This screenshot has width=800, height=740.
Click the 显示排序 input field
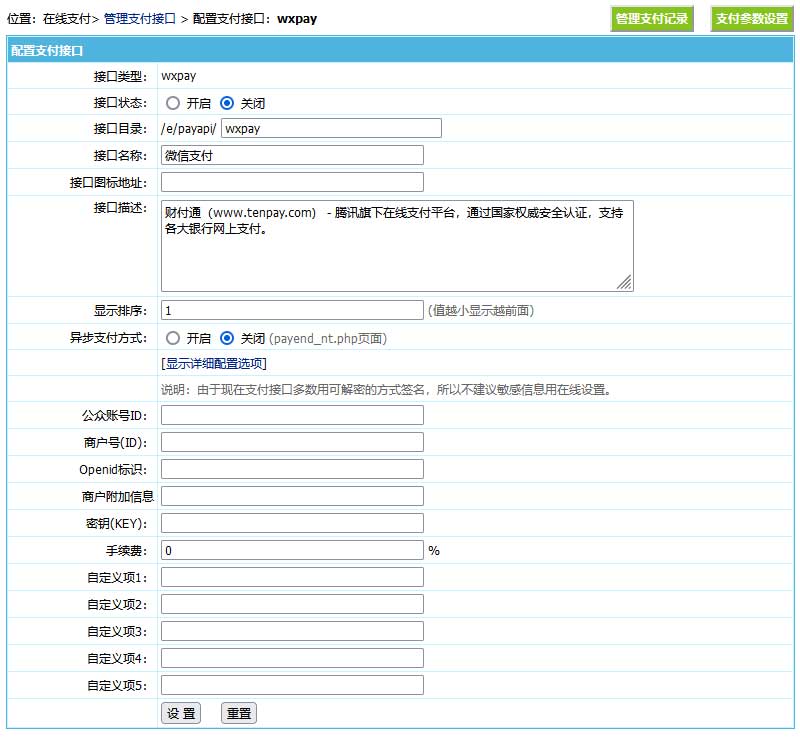[x=292, y=310]
